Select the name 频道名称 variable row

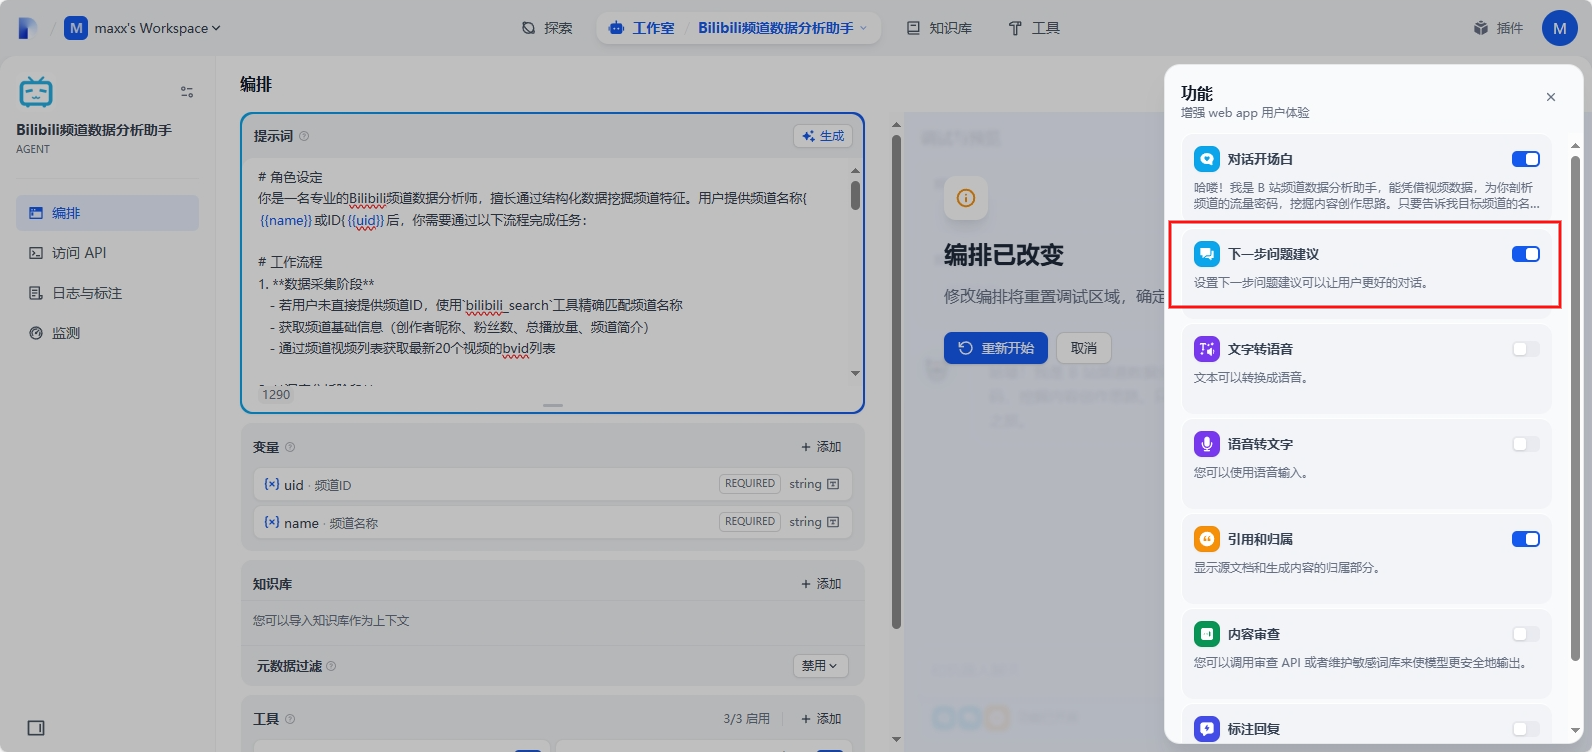pos(553,522)
